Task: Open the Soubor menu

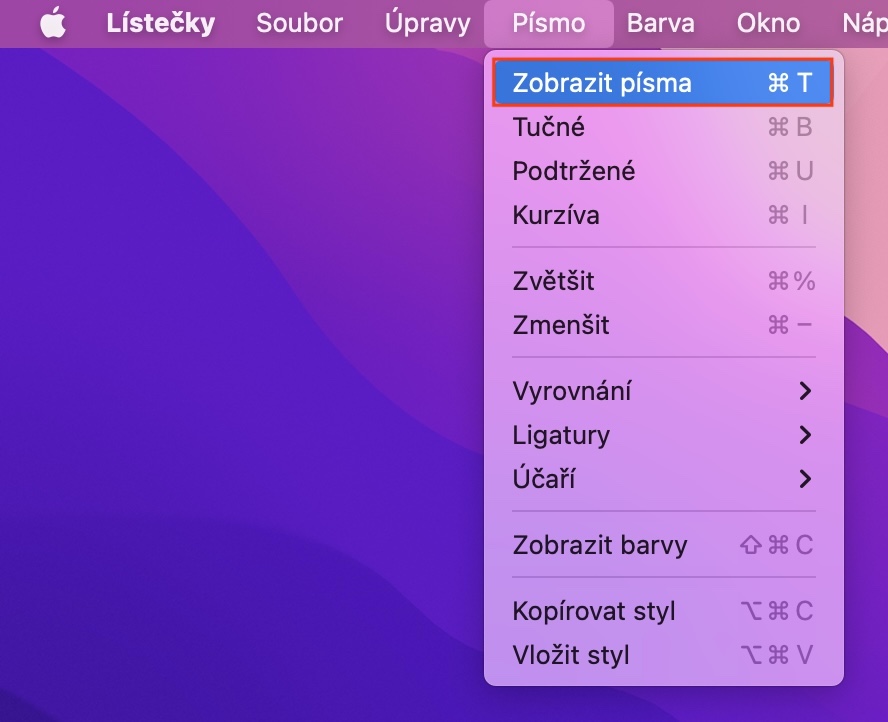Action: tap(299, 23)
